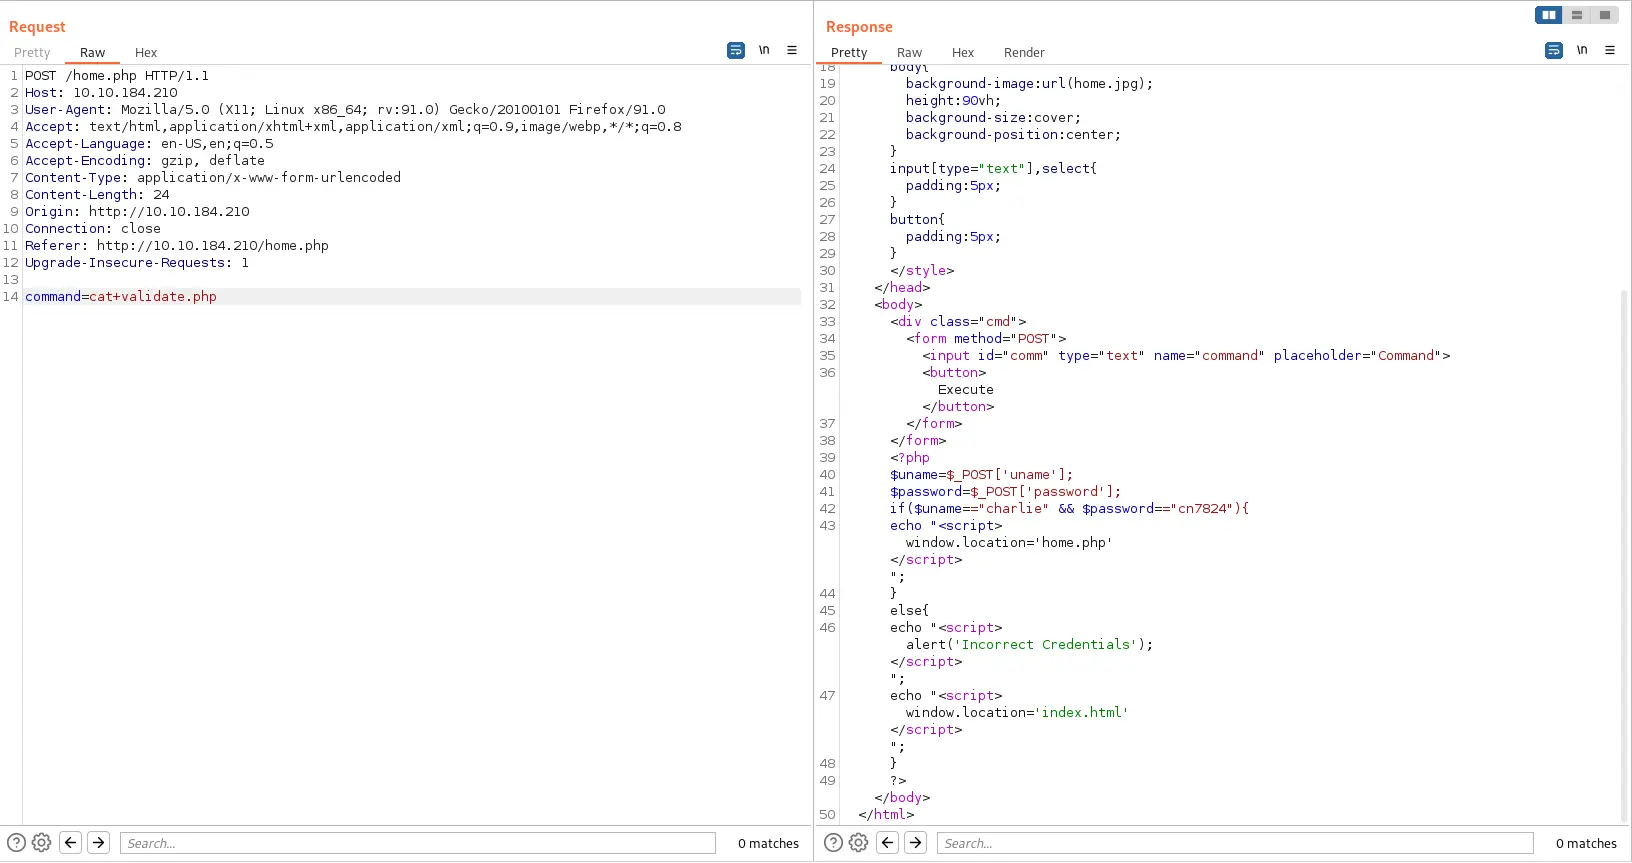The height and width of the screenshot is (863, 1632).
Task: Click the <div class="cmd"> response line
Action: point(958,322)
